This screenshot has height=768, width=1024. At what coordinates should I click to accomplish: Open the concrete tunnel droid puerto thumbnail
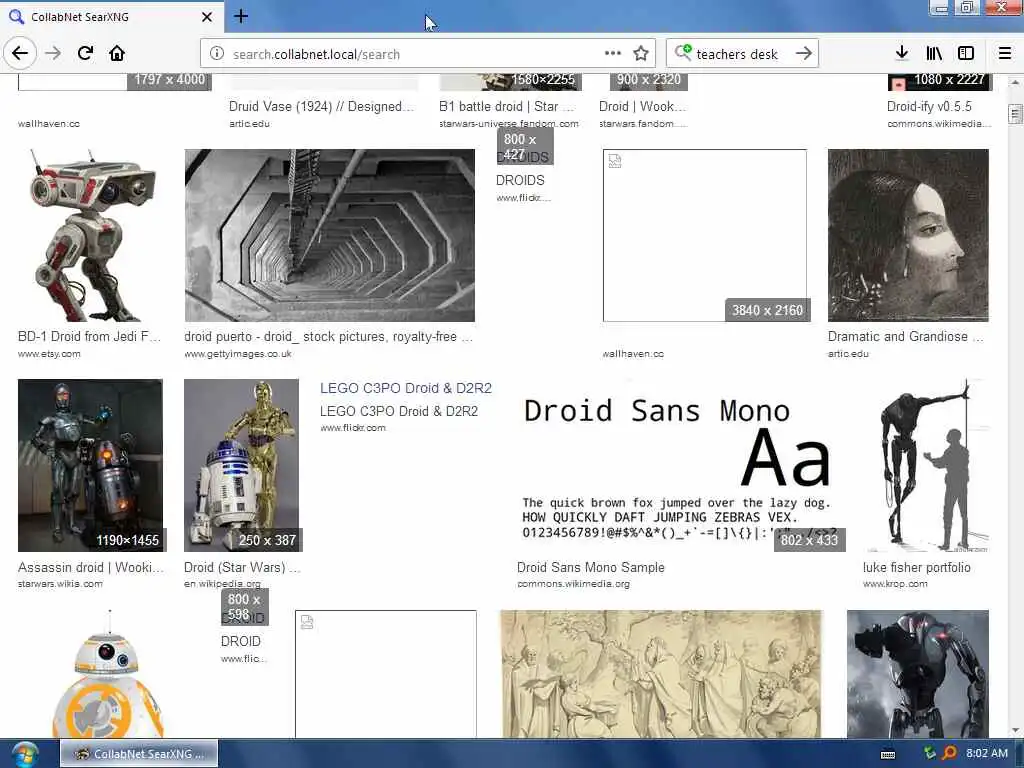click(329, 235)
